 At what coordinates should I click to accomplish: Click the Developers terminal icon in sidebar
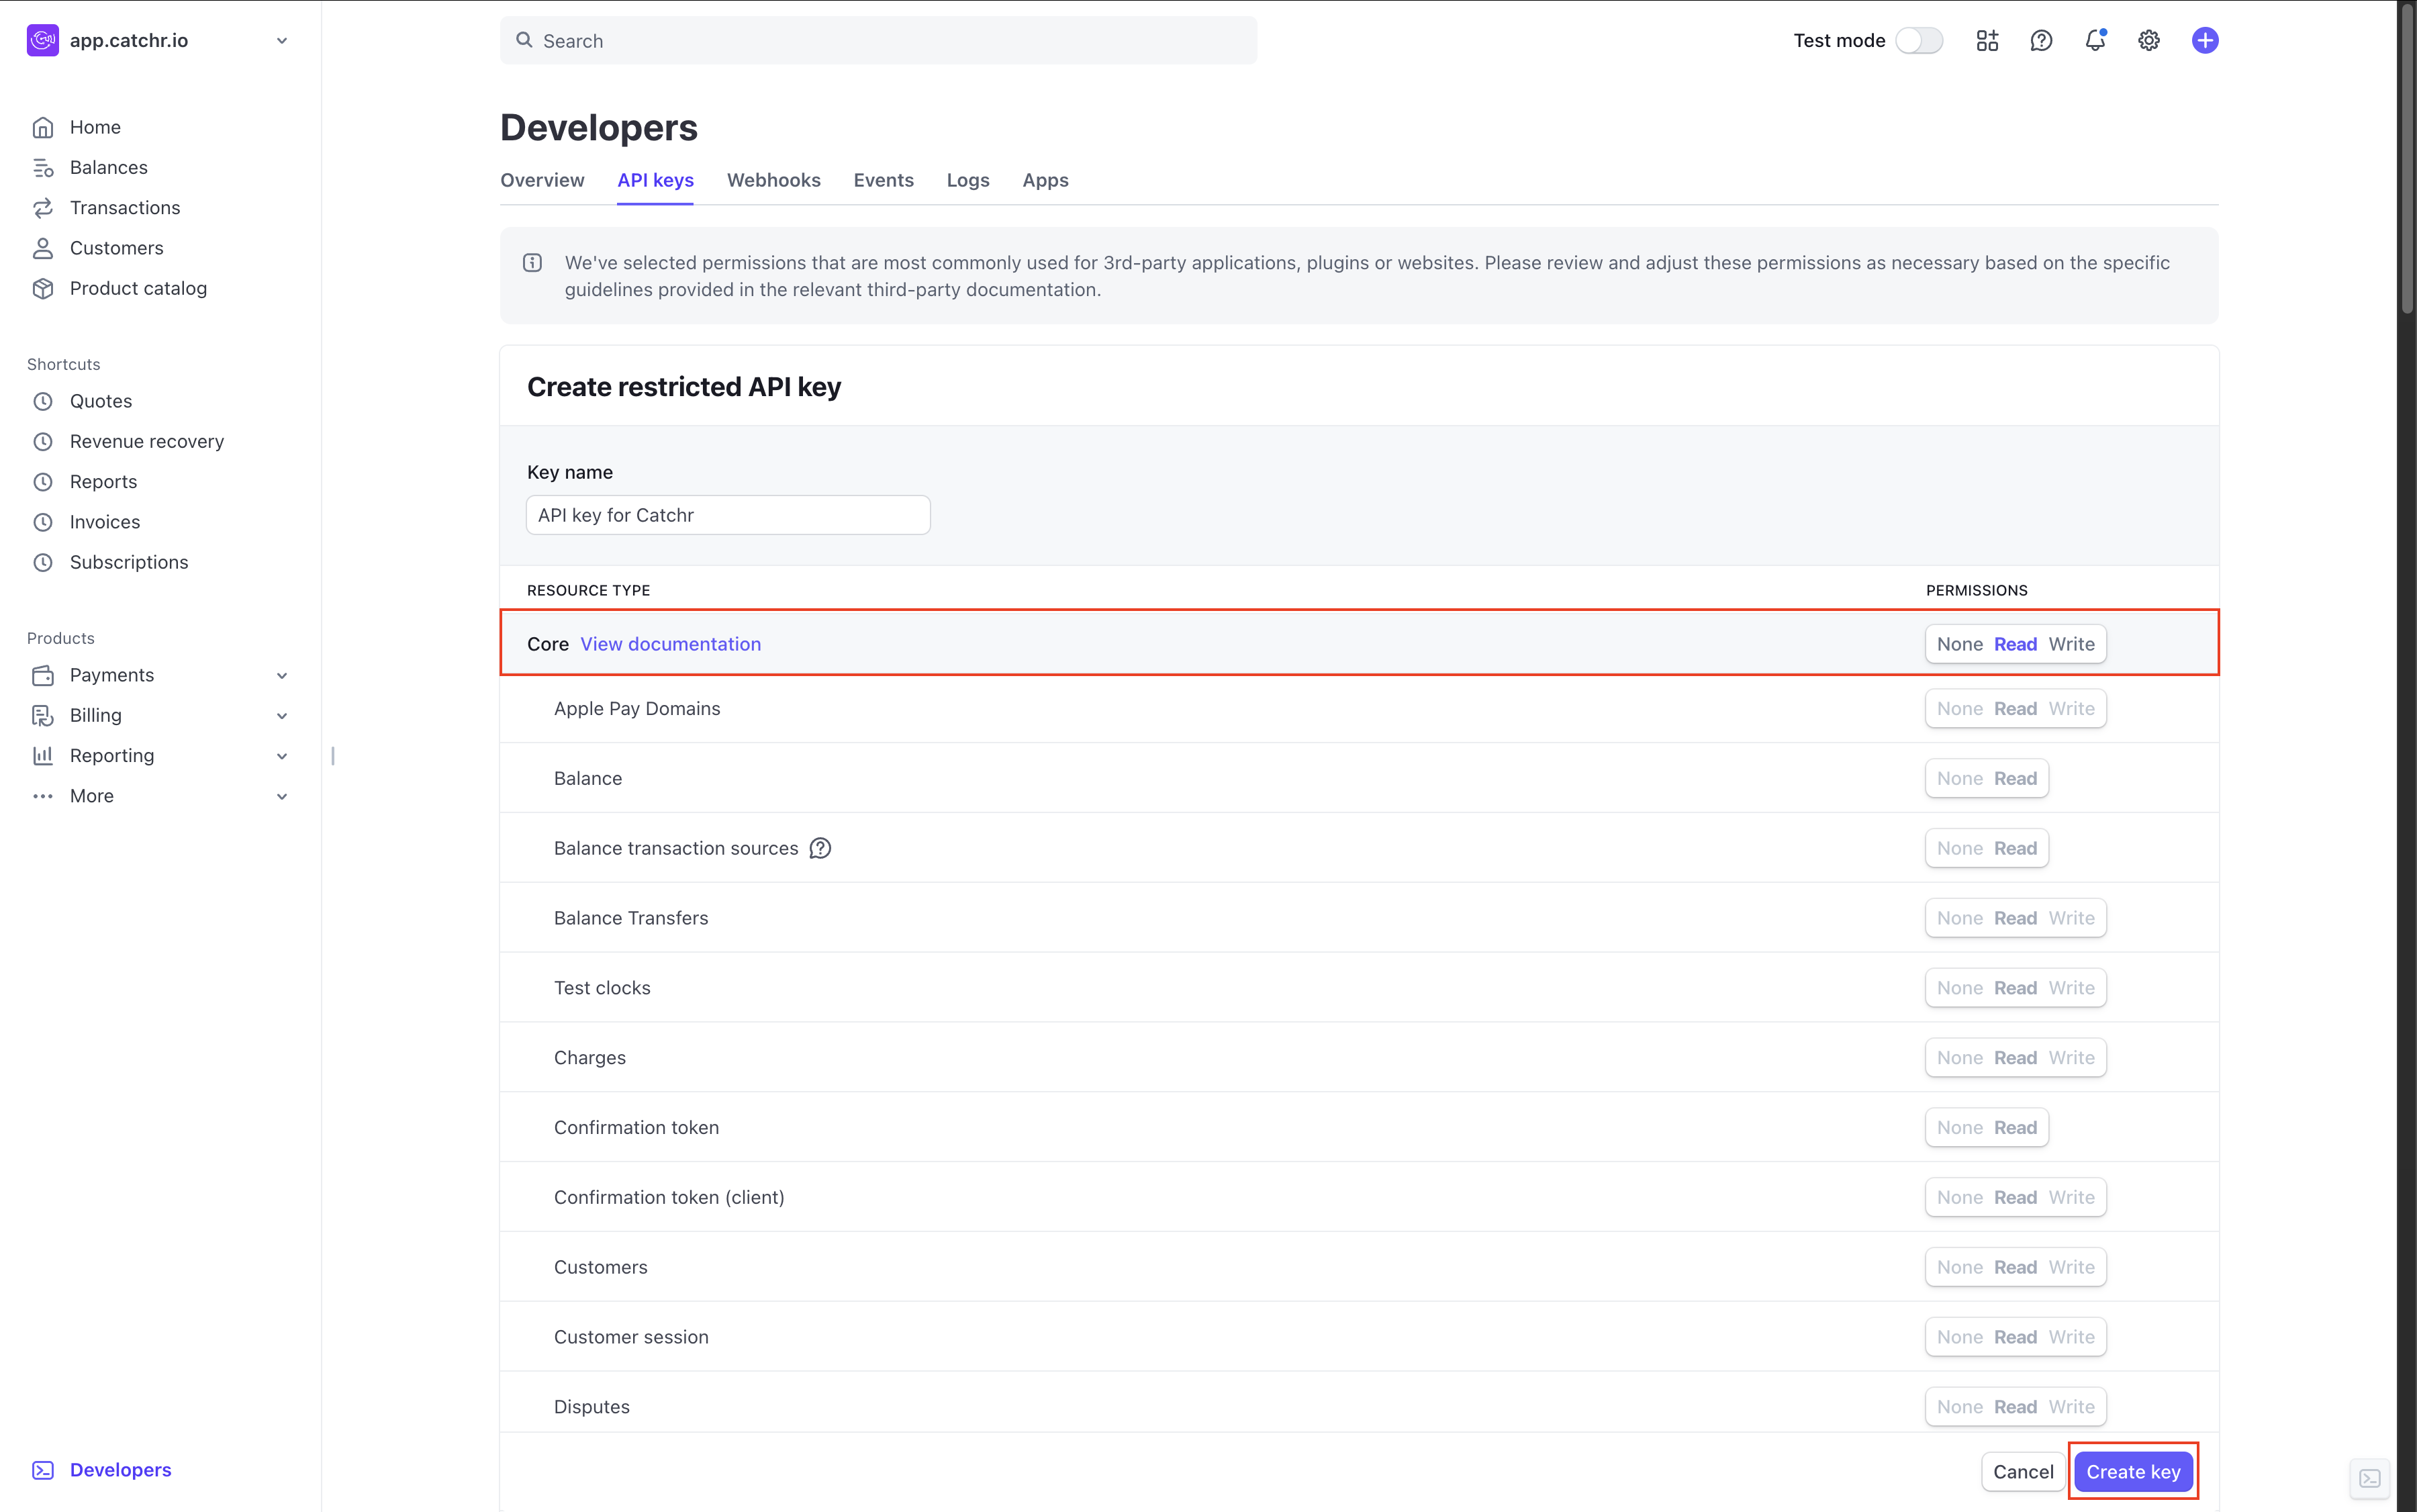tap(42, 1470)
